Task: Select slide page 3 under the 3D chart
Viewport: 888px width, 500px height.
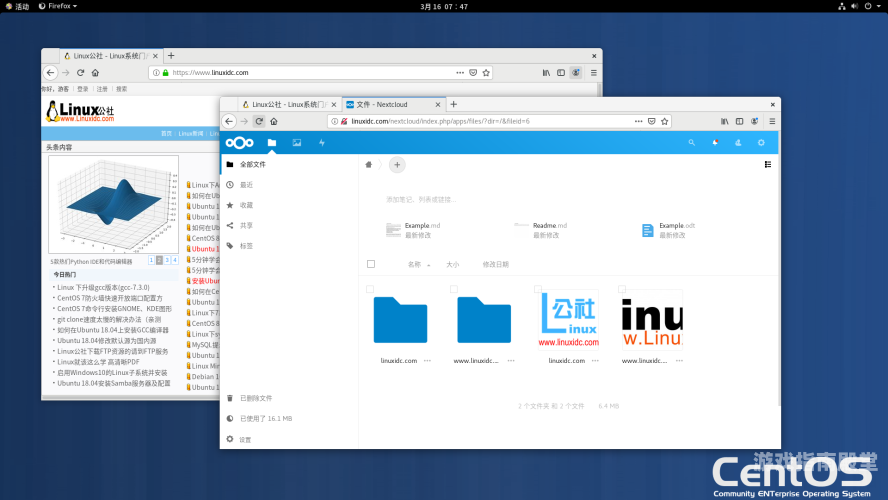Action: pos(167,260)
